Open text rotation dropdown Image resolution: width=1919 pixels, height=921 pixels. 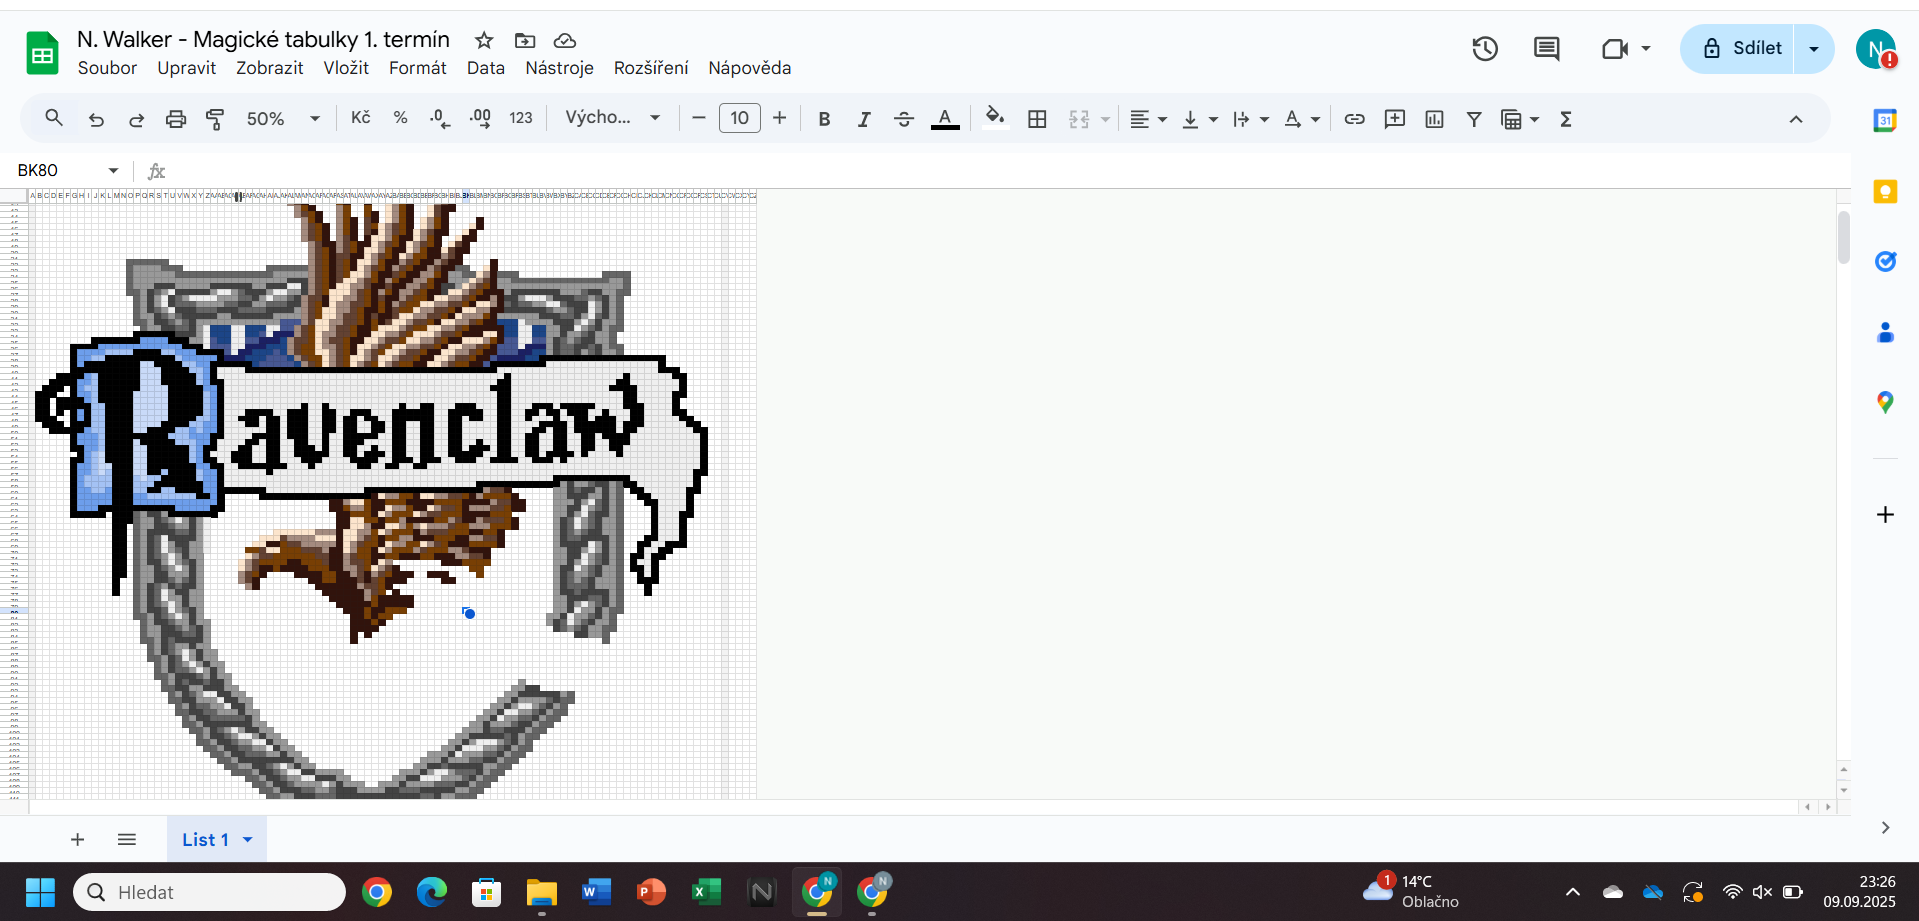[1301, 119]
